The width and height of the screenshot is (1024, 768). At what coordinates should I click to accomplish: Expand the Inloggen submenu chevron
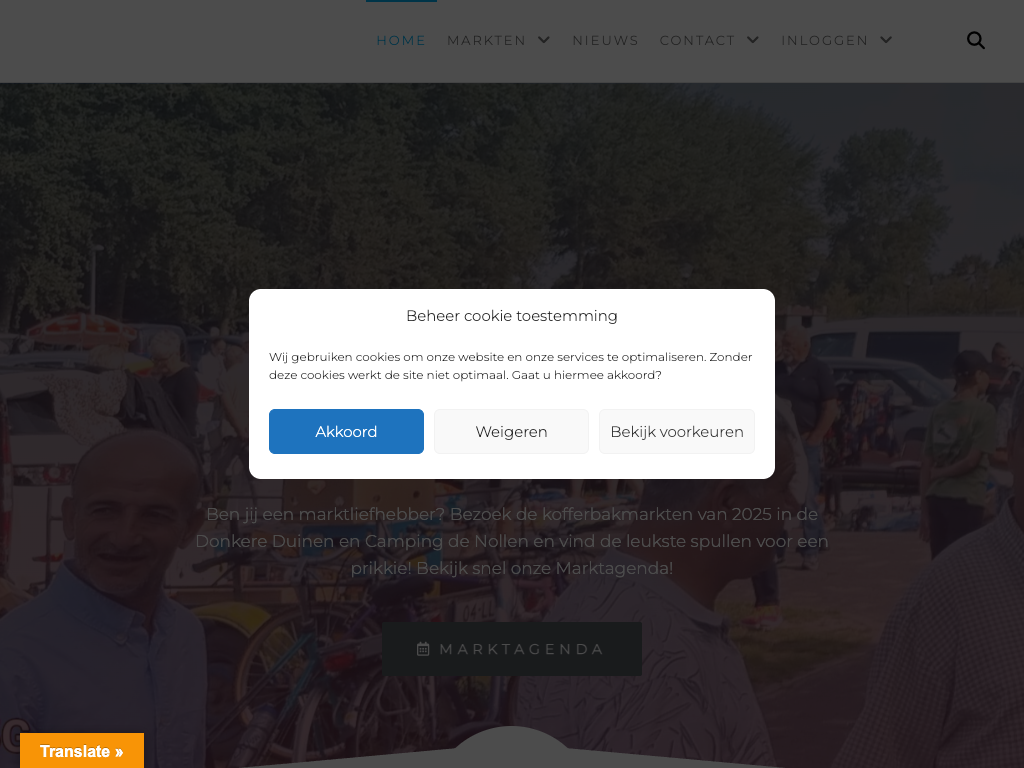[886, 40]
